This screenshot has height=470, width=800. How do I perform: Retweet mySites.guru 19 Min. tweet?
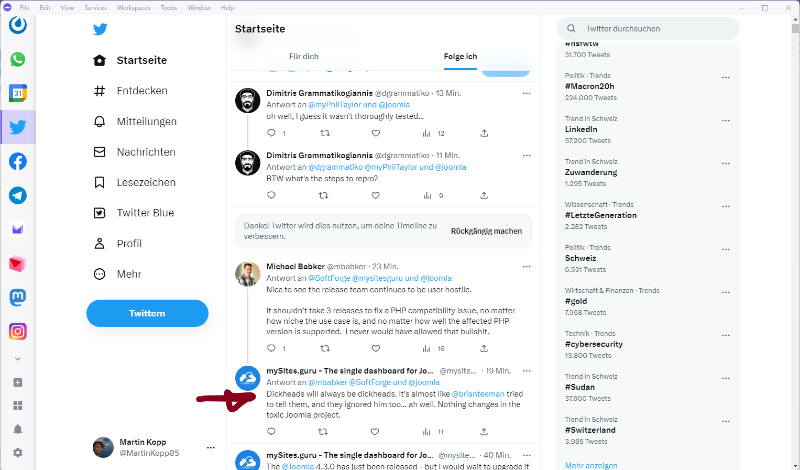323,432
